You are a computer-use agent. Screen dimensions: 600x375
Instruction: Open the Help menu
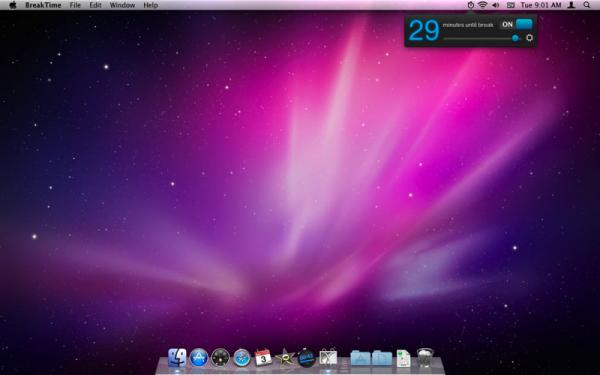pos(150,5)
